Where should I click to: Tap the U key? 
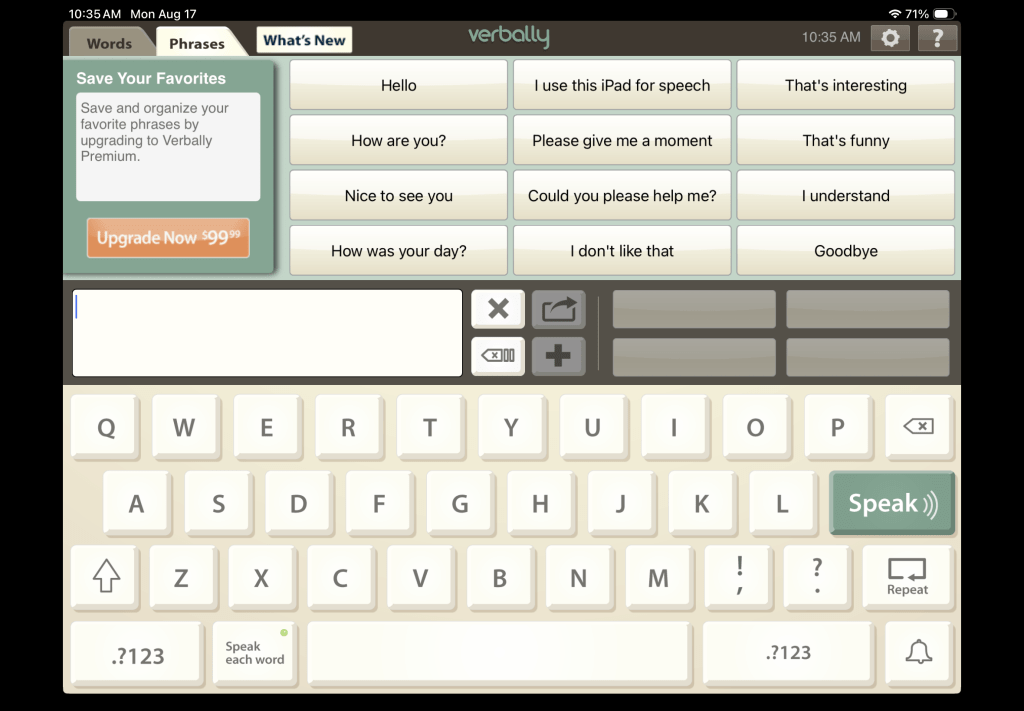(x=592, y=426)
